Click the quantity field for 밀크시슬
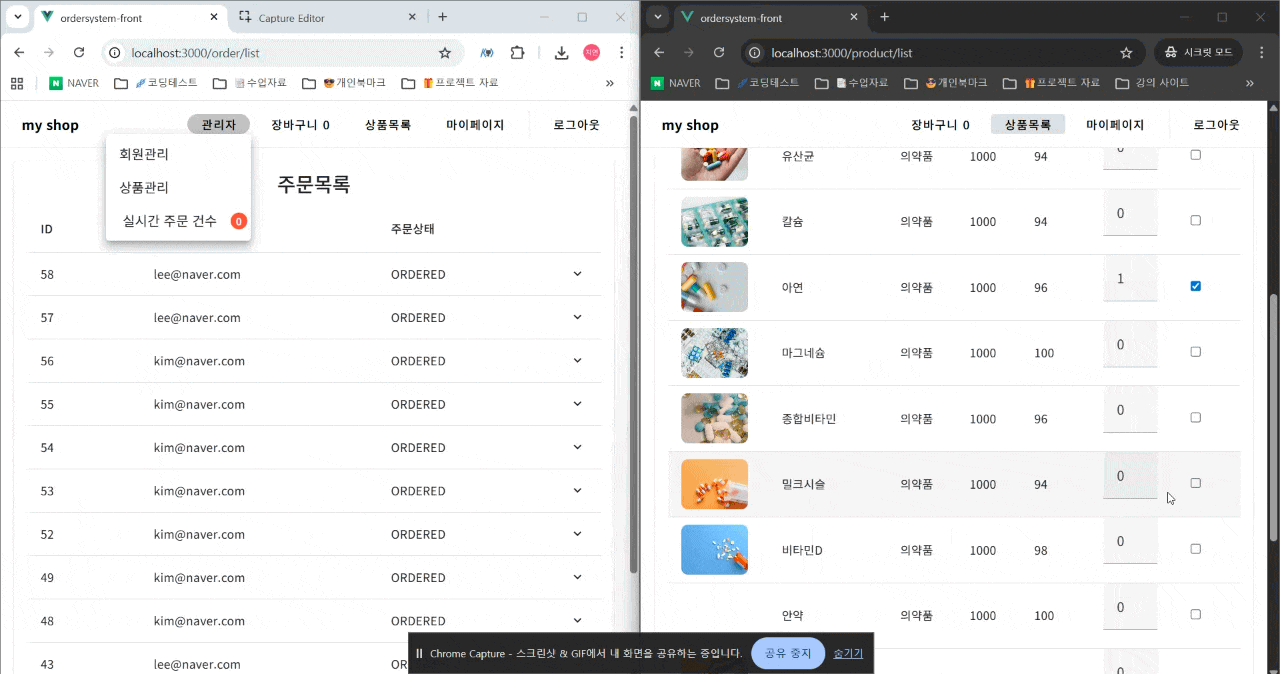Image resolution: width=1280 pixels, height=674 pixels. 1130,476
